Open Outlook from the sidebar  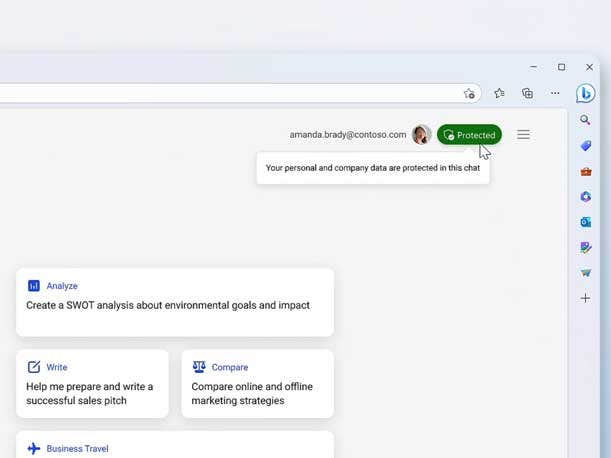tap(586, 222)
